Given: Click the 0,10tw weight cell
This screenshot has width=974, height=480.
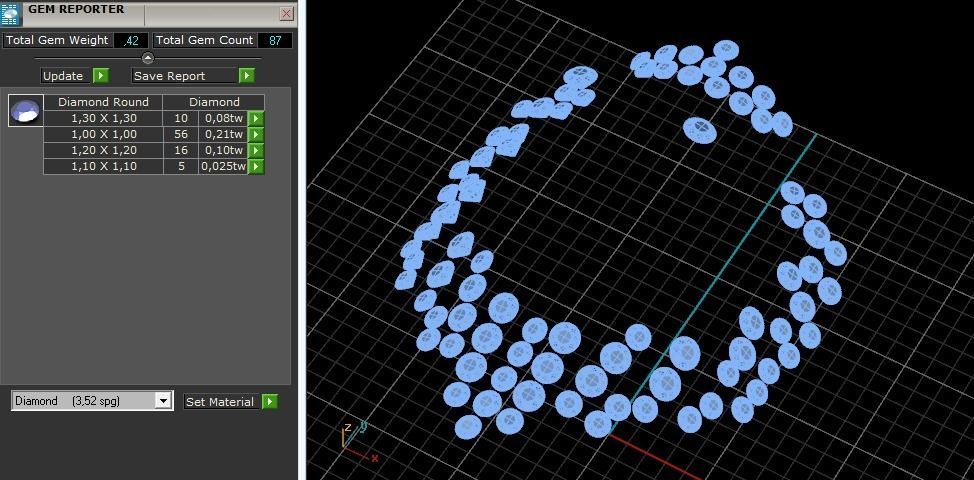Looking at the screenshot, I should click(224, 150).
